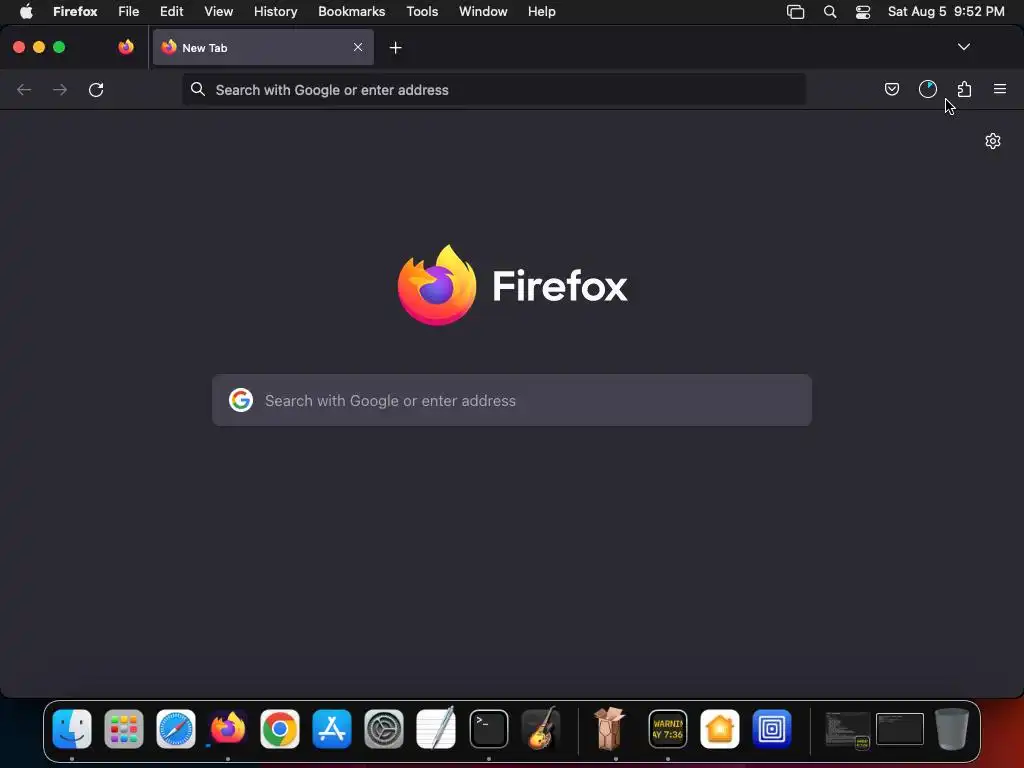This screenshot has height=768, width=1024.
Task: Open the Edit menu
Action: click(172, 11)
